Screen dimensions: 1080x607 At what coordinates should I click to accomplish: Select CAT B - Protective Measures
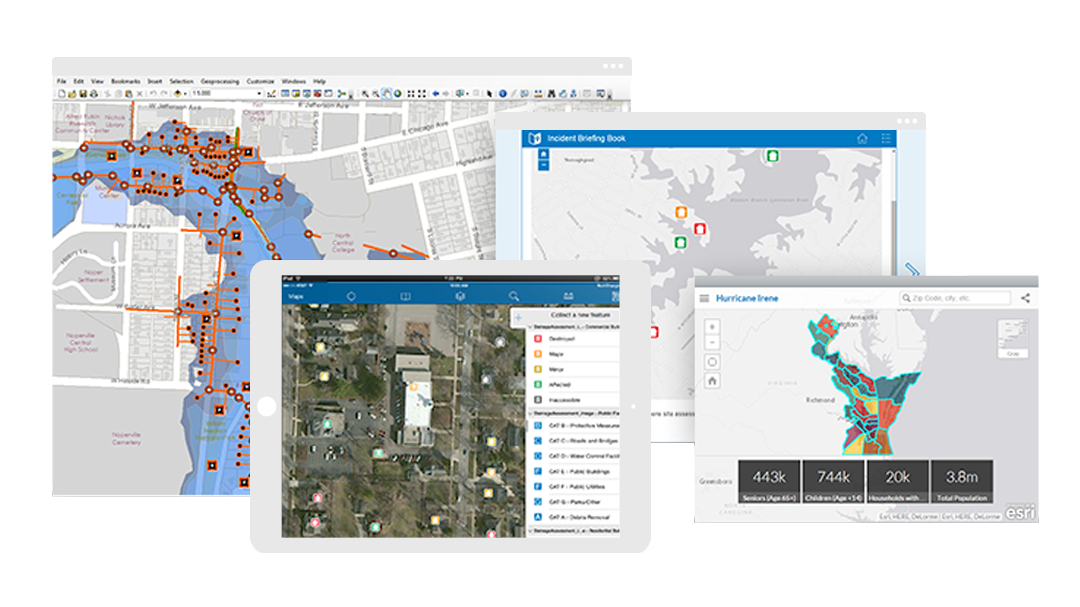pyautogui.click(x=573, y=426)
